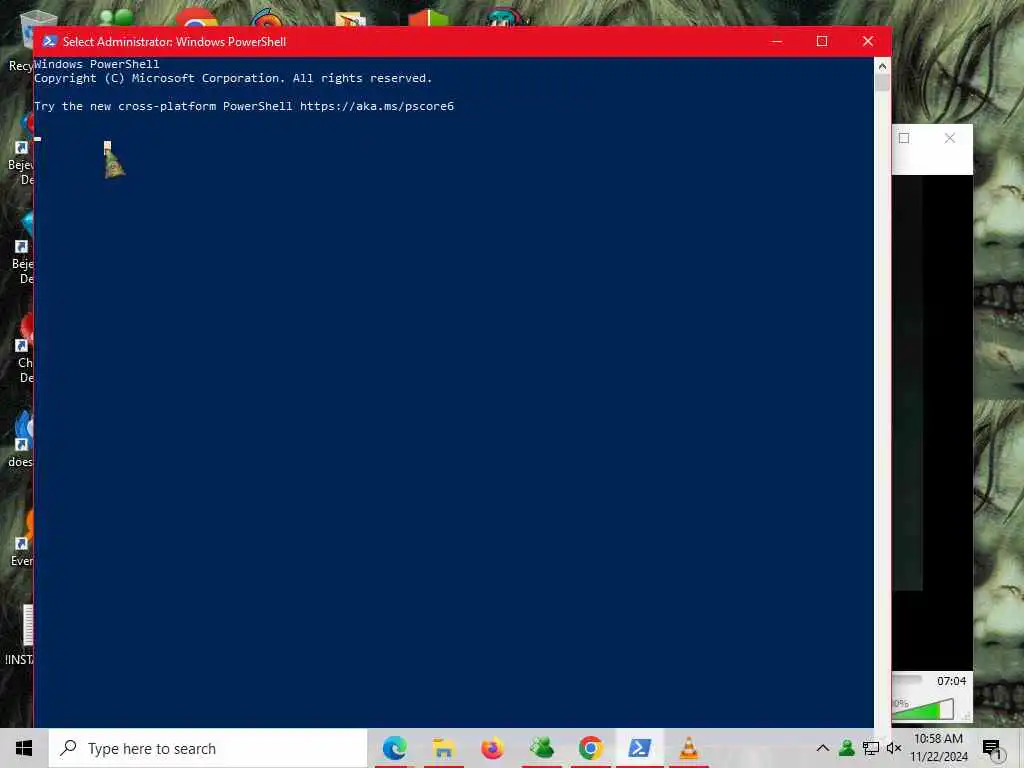Show hidden system tray icons

click(x=823, y=748)
